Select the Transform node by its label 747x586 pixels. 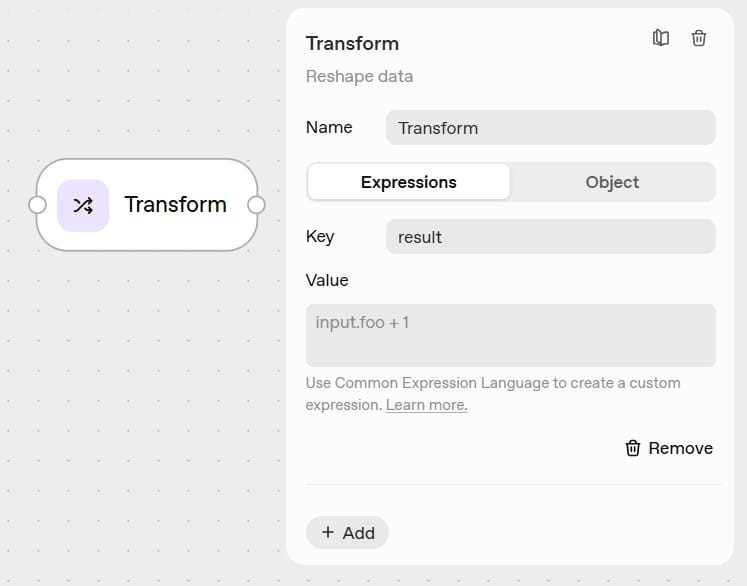175,205
